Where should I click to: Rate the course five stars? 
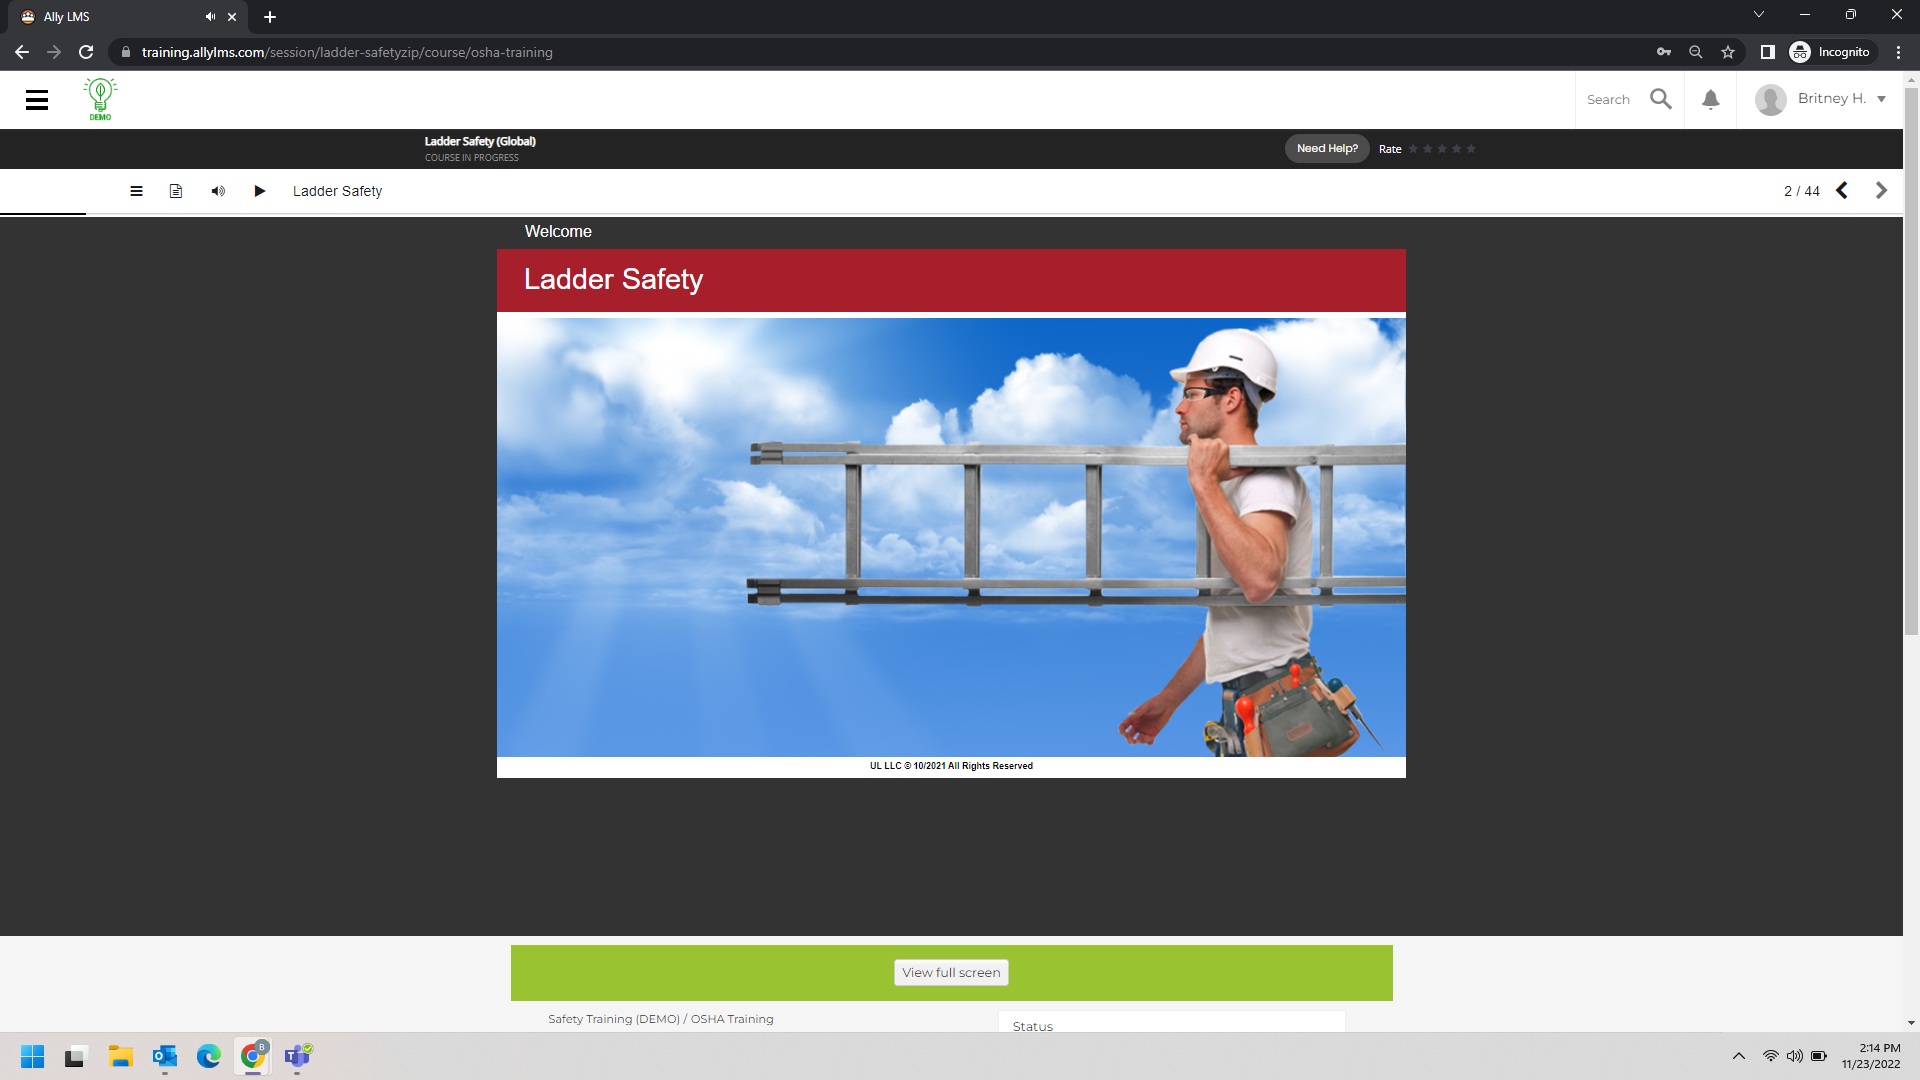click(1471, 149)
